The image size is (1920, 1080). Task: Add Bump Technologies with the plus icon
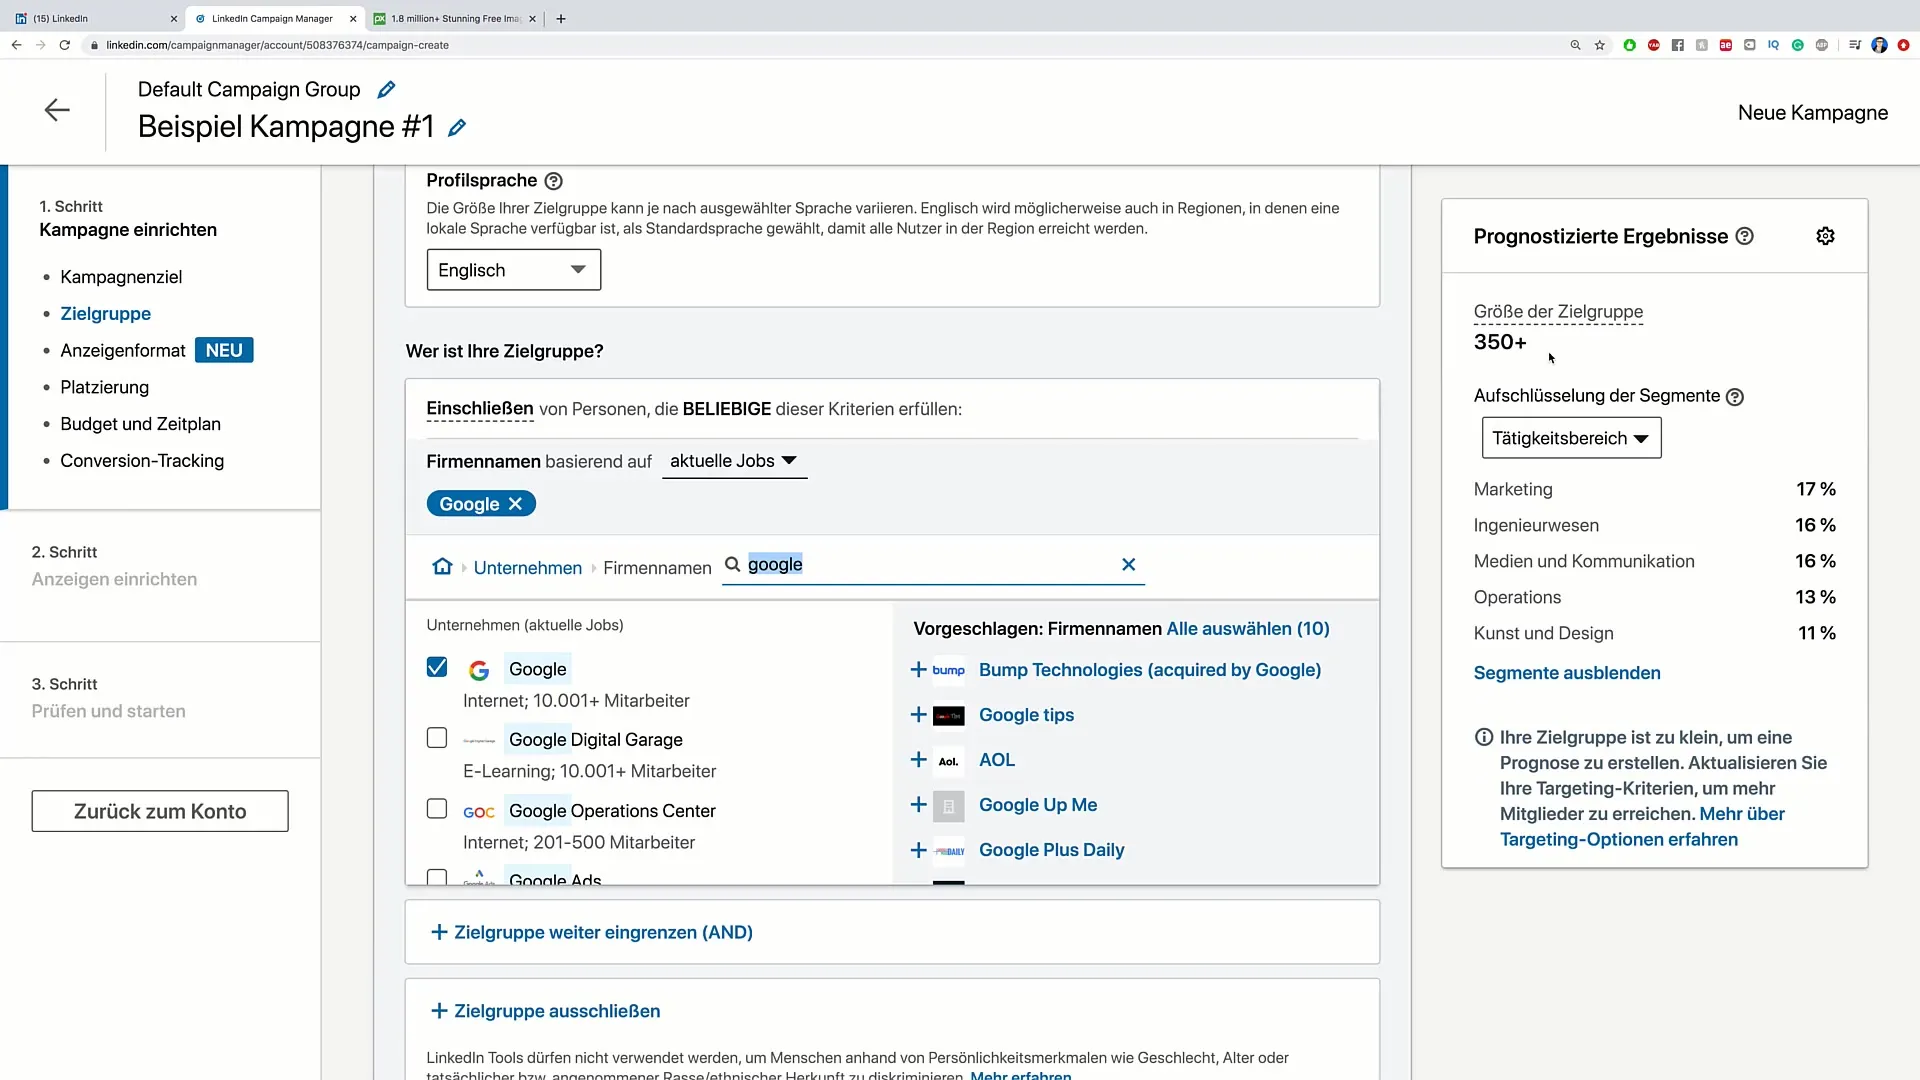pyautogui.click(x=918, y=670)
